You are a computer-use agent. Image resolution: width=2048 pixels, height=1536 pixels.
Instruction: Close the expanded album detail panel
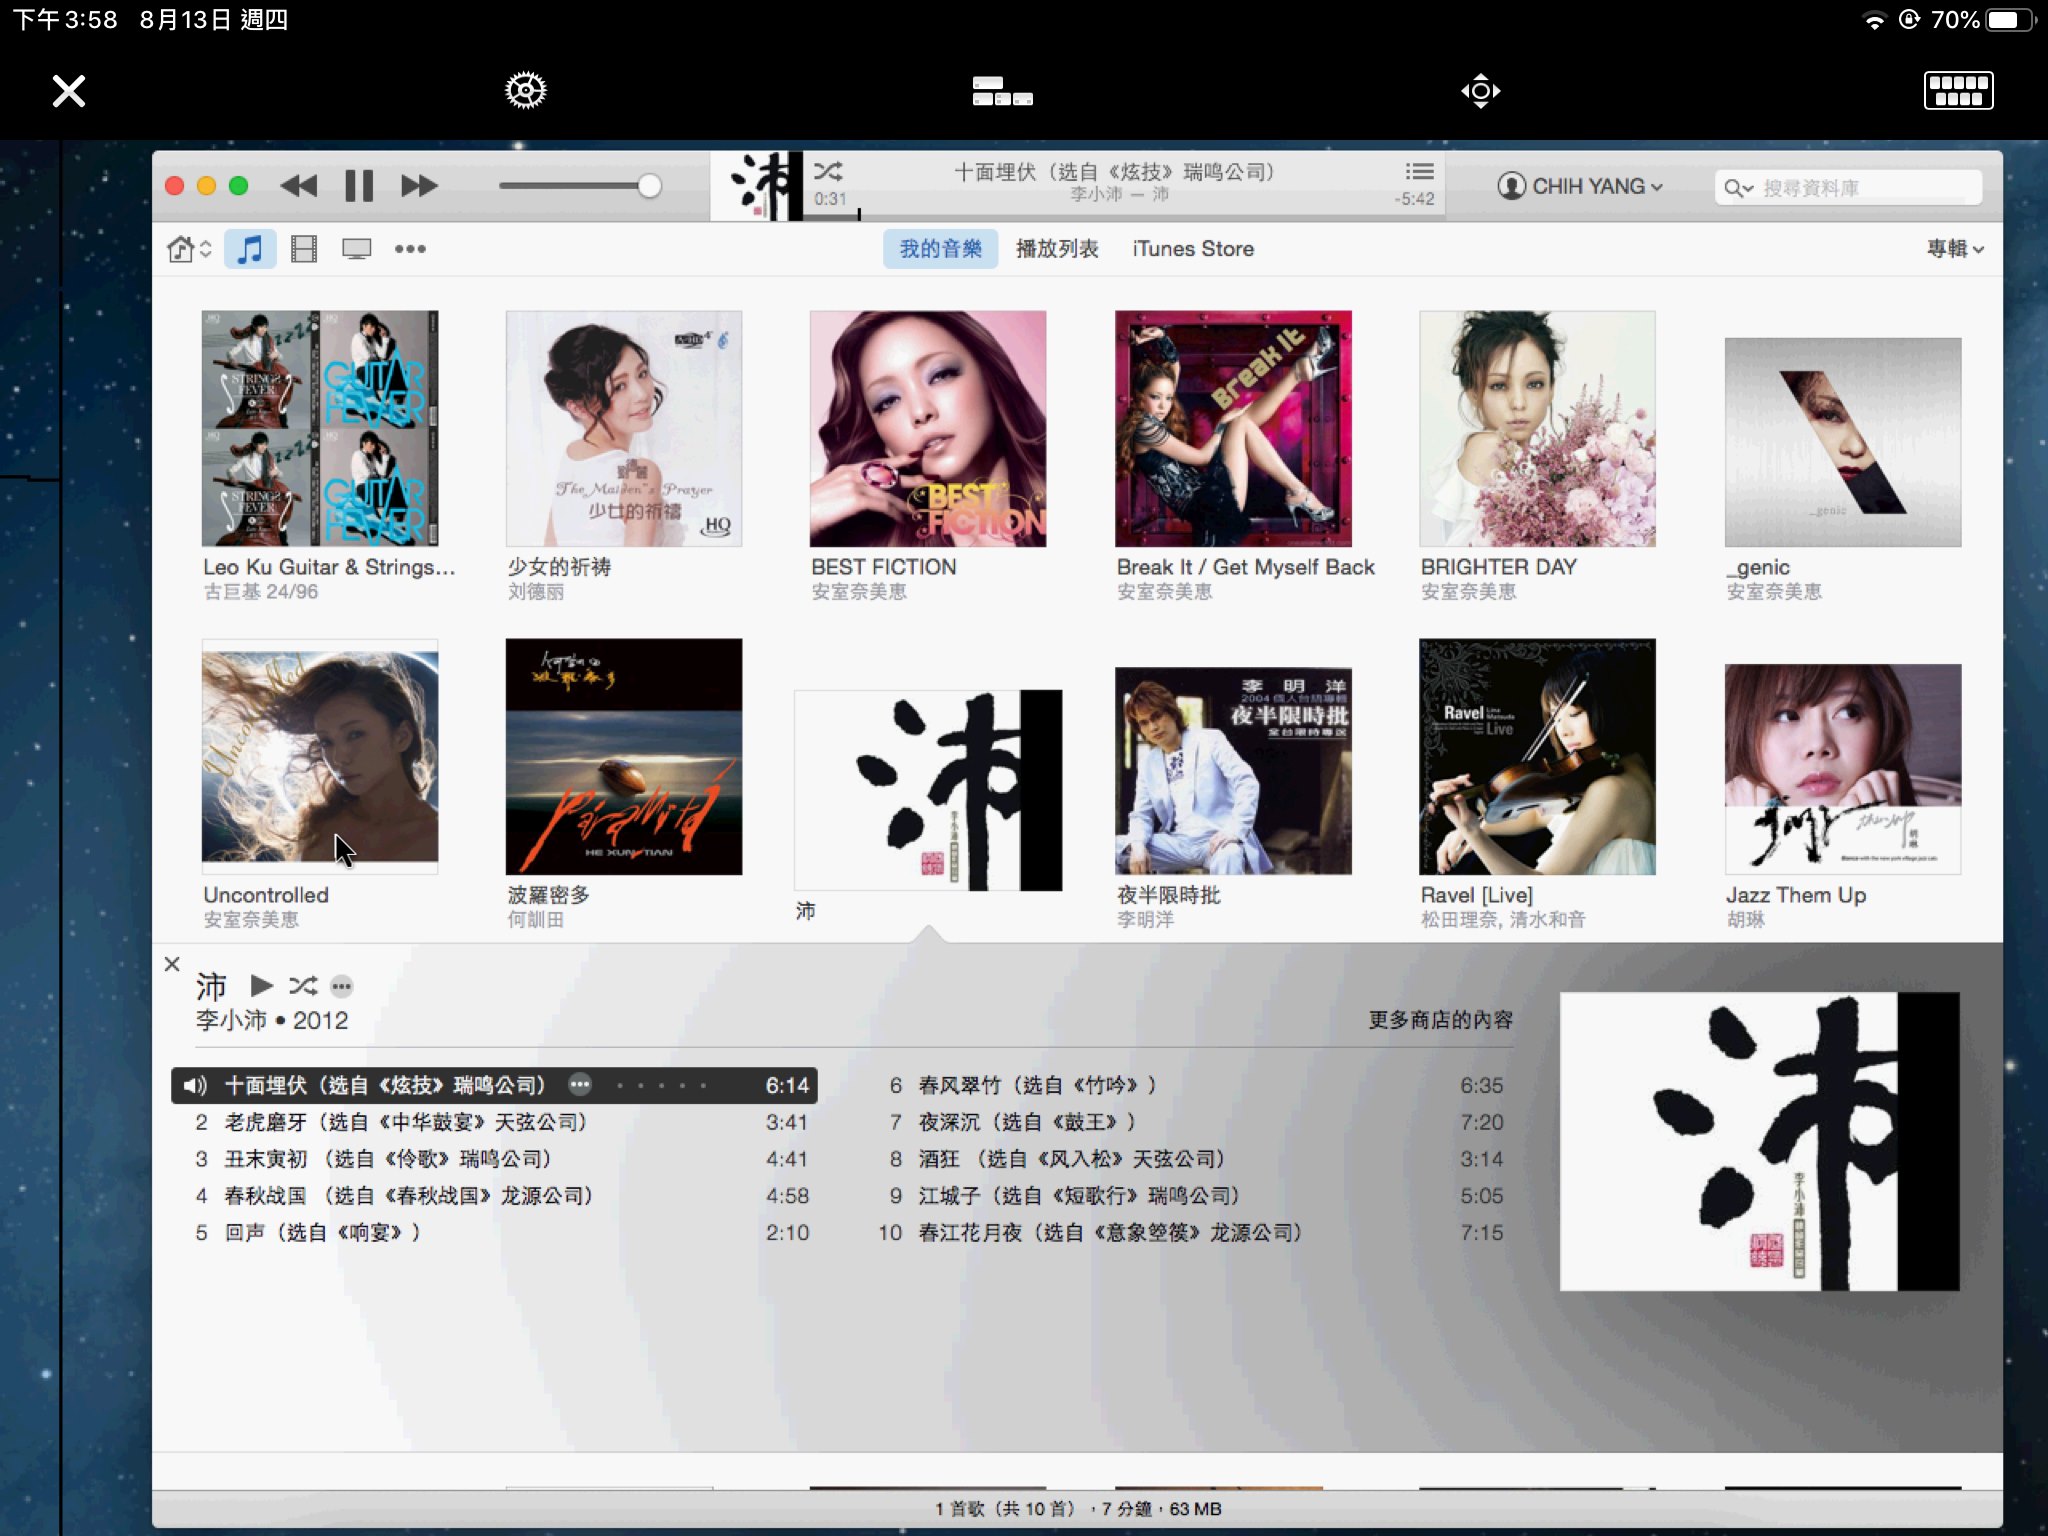pos(172,964)
